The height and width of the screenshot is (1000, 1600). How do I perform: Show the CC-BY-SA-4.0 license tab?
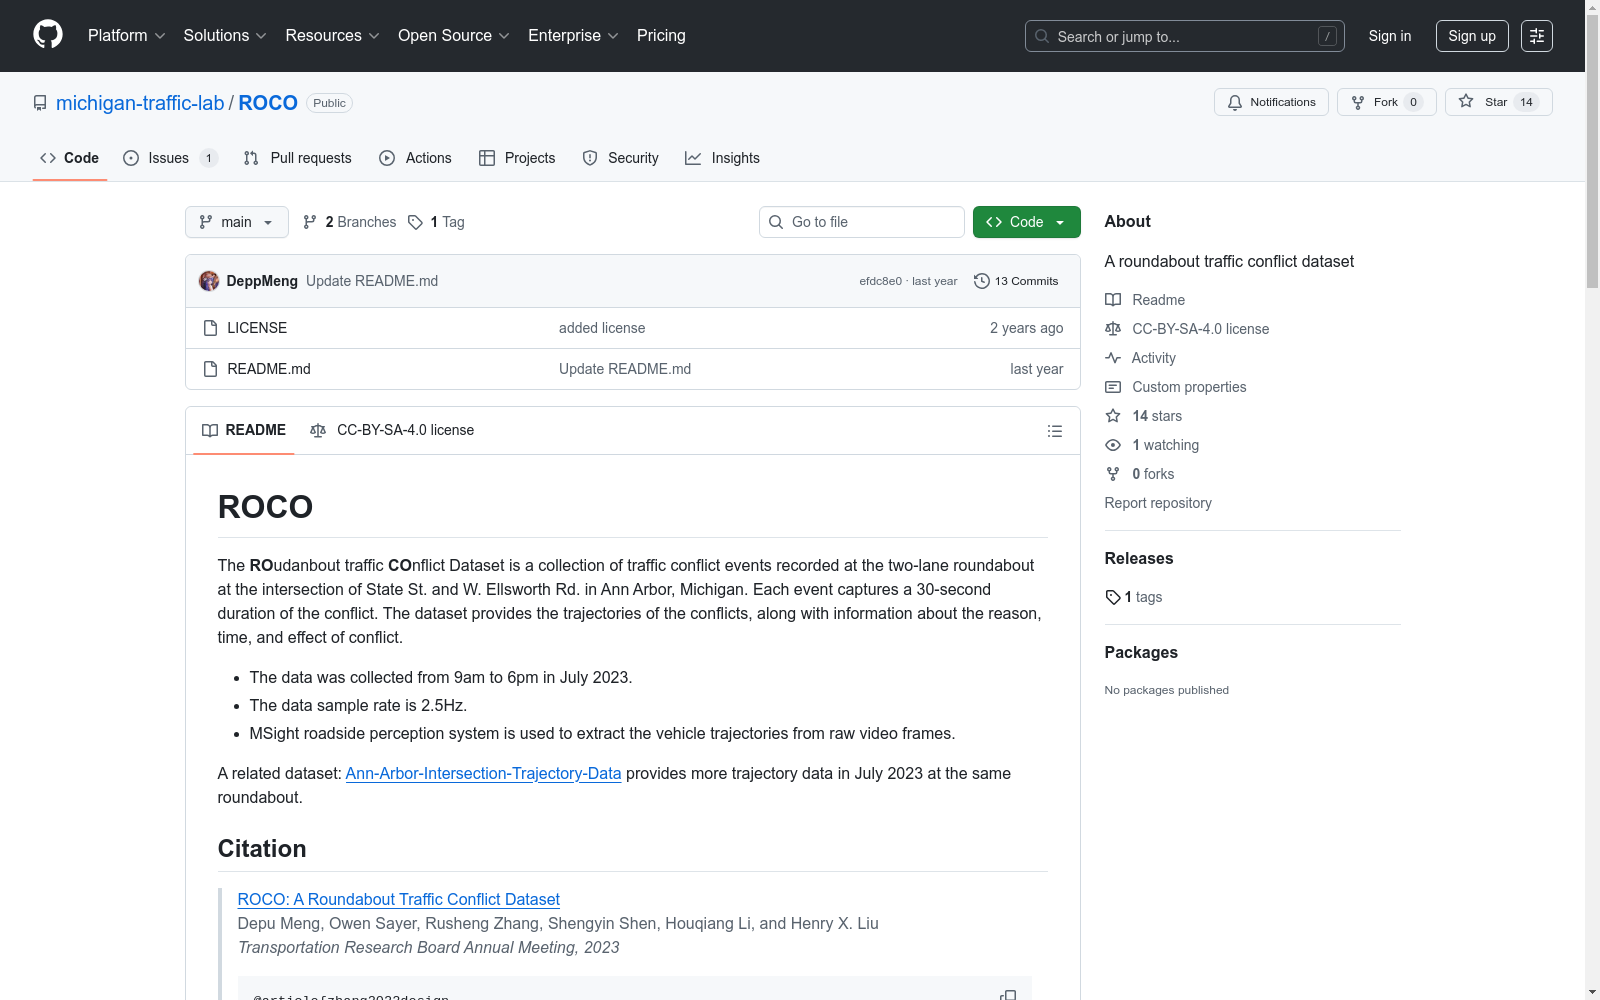[x=392, y=430]
